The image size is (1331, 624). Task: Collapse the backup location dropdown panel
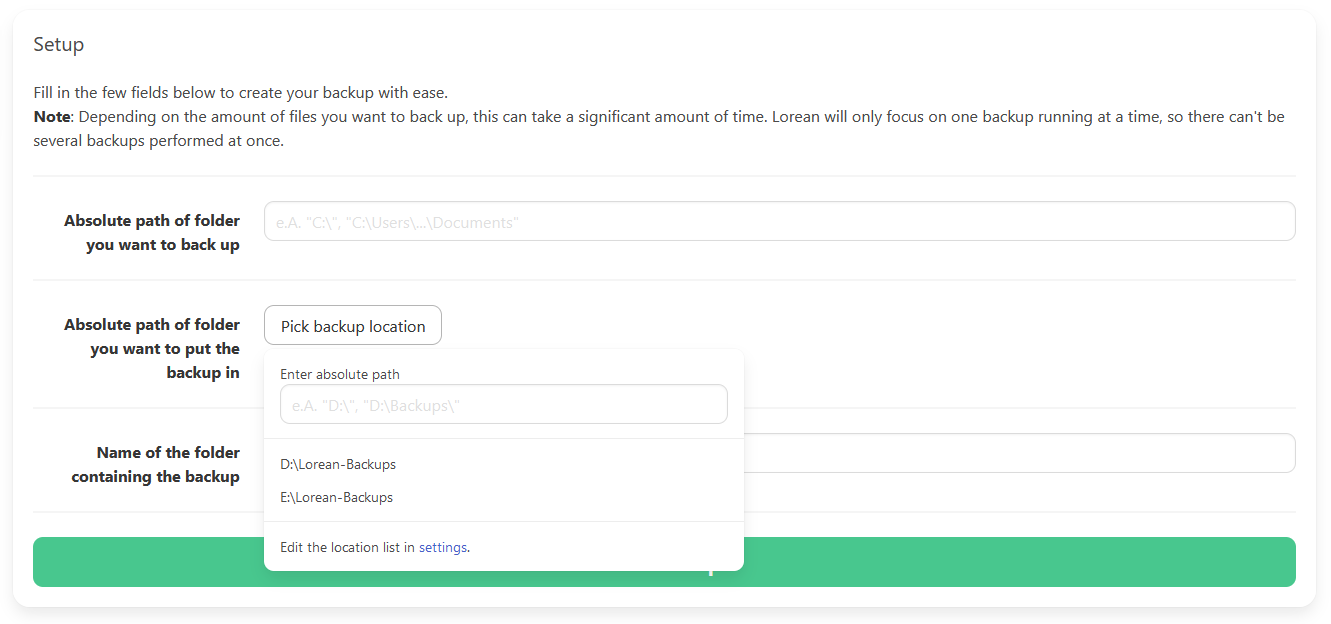(352, 325)
